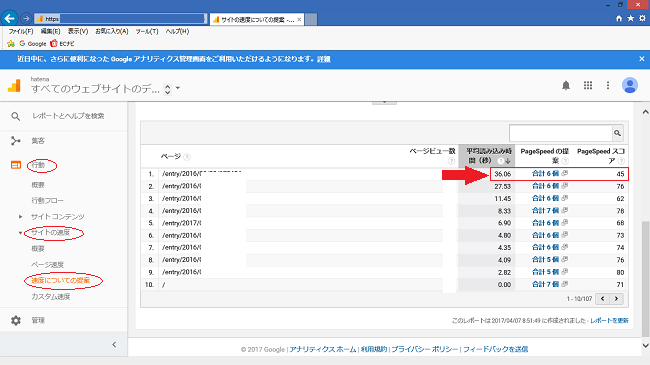Click help icon next to ページ header
Screen dimensions: 650x365
pyautogui.click(x=187, y=157)
